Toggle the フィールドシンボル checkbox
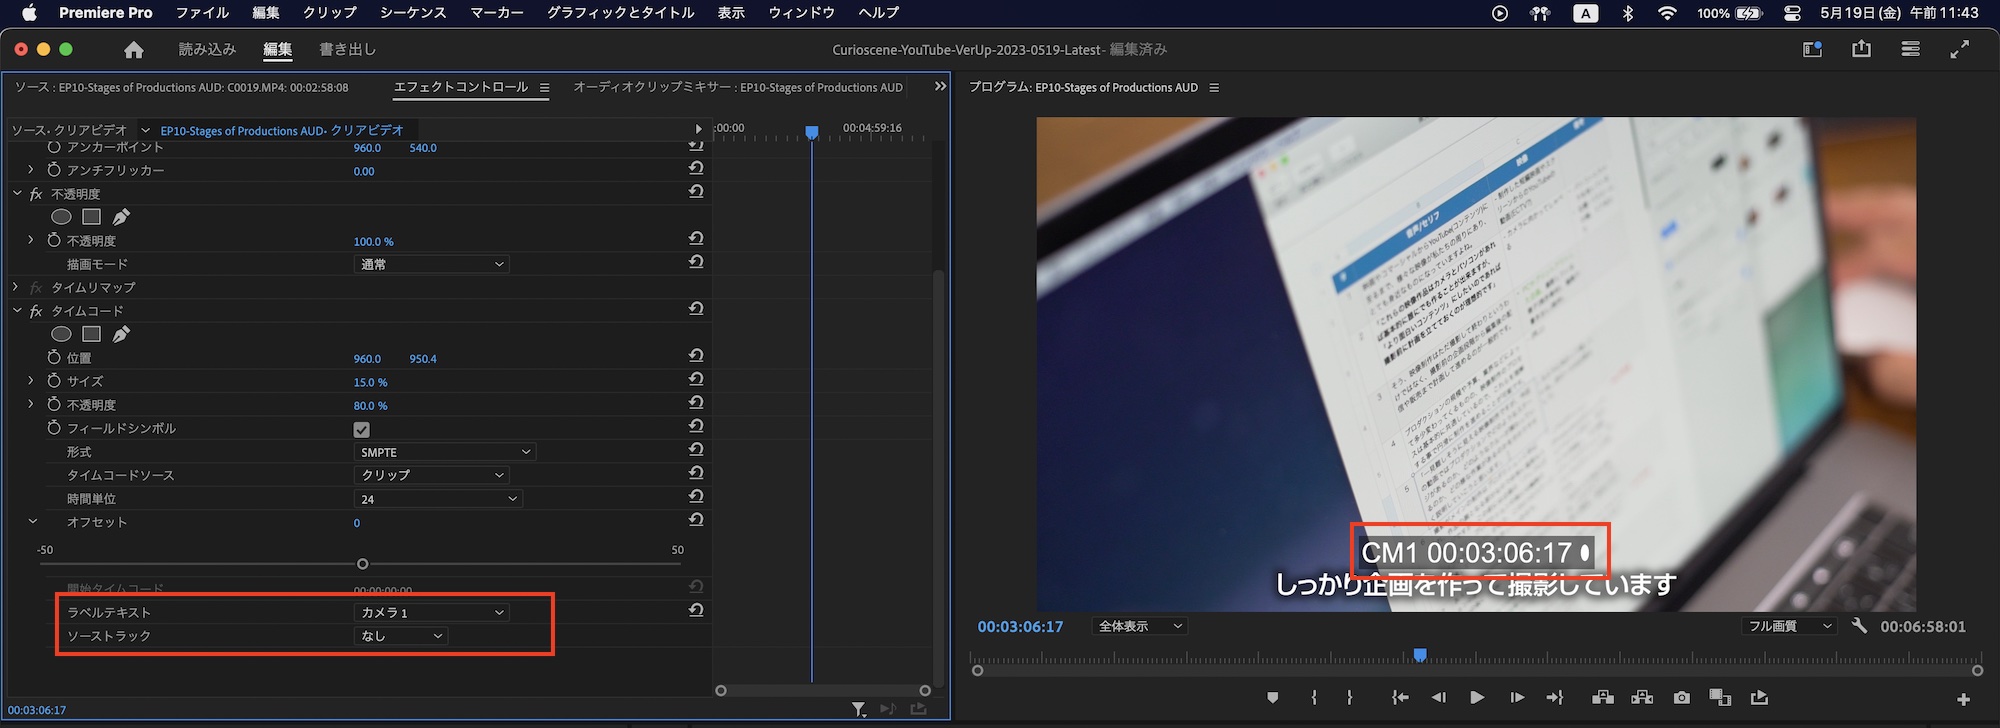The width and height of the screenshot is (2000, 728). (362, 429)
